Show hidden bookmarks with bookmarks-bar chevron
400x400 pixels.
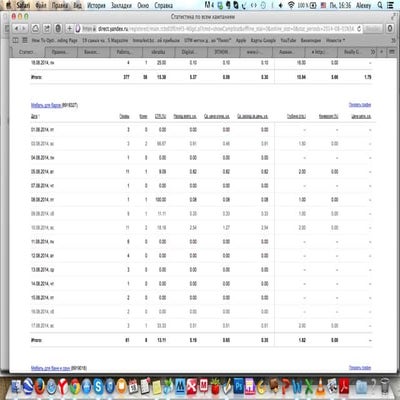(x=393, y=40)
